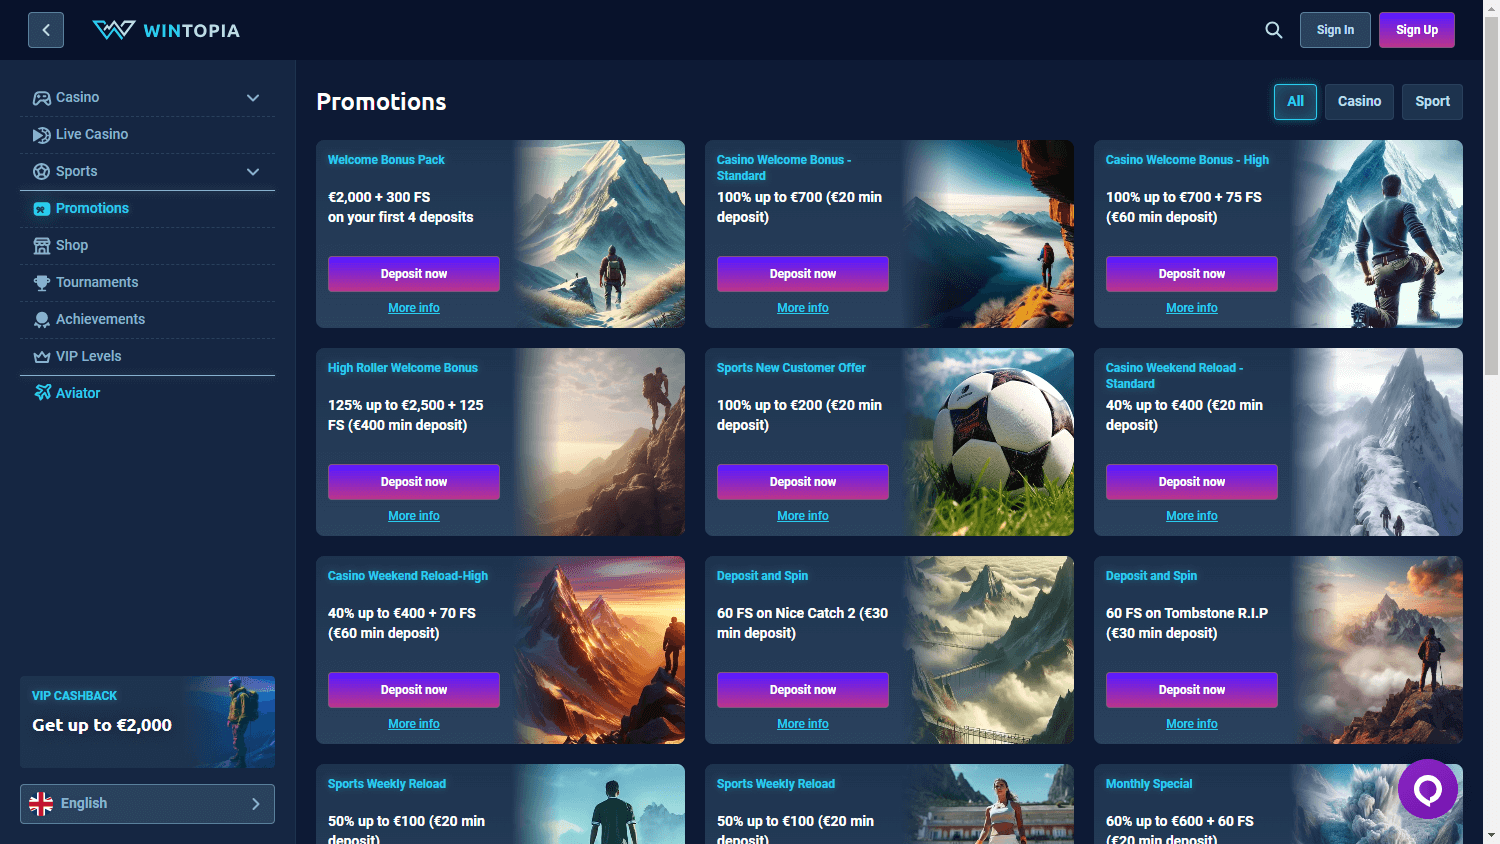
Task: Click the Aviator plane icon
Action: point(41,393)
